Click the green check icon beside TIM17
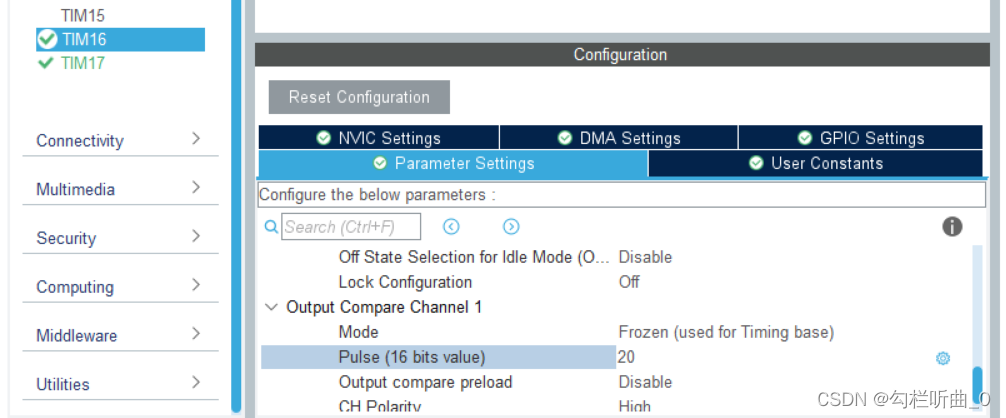 coord(46,63)
